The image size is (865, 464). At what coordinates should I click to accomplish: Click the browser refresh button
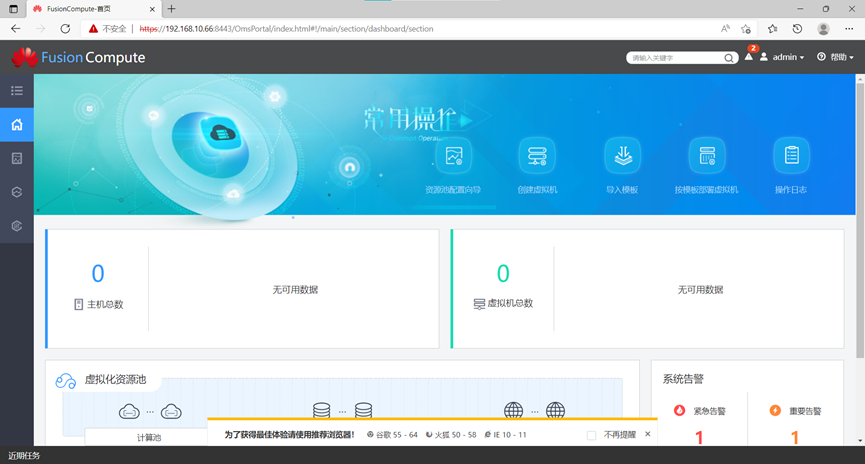(x=65, y=29)
